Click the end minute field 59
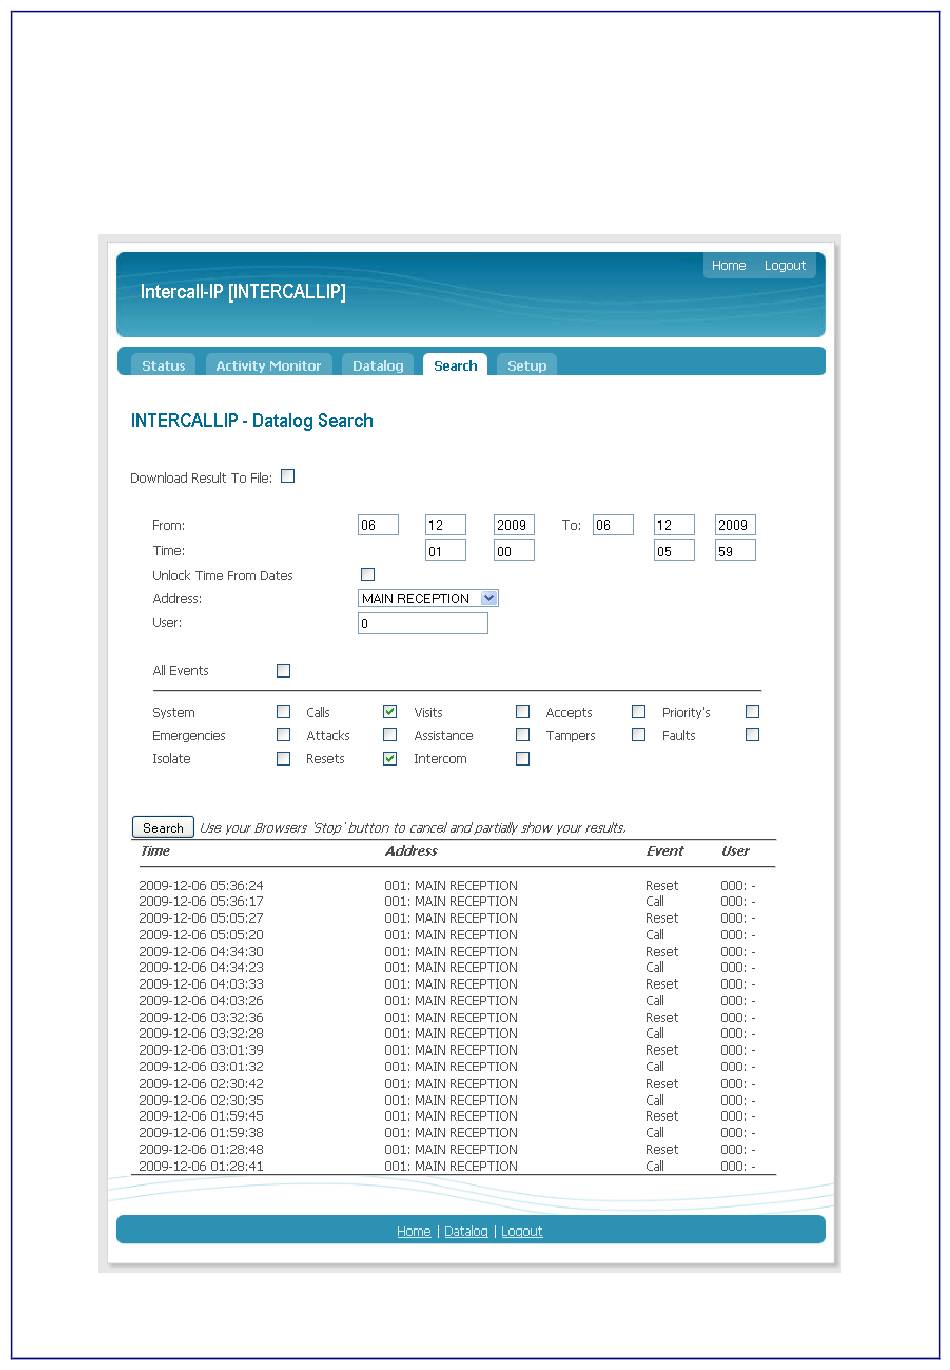 click(735, 551)
